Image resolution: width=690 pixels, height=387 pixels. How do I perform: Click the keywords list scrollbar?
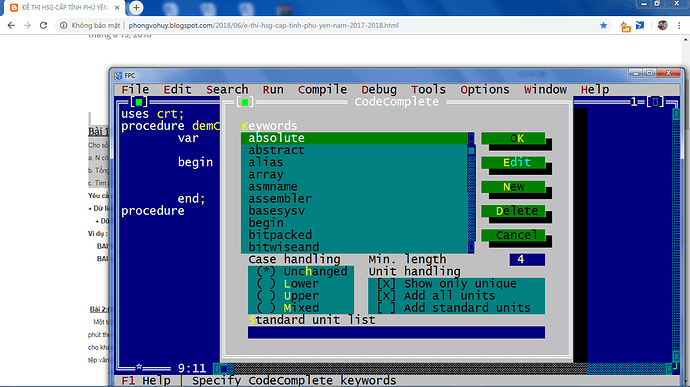tap(471, 193)
